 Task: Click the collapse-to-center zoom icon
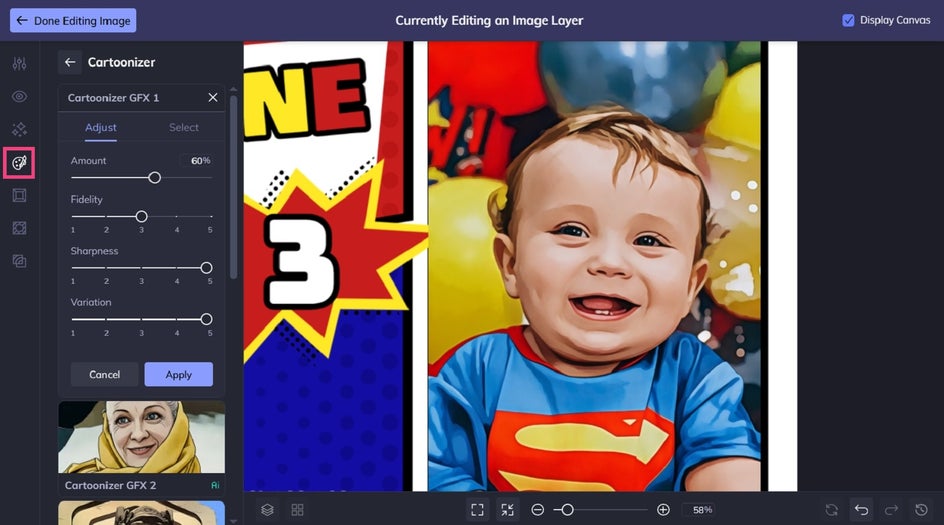(x=508, y=510)
